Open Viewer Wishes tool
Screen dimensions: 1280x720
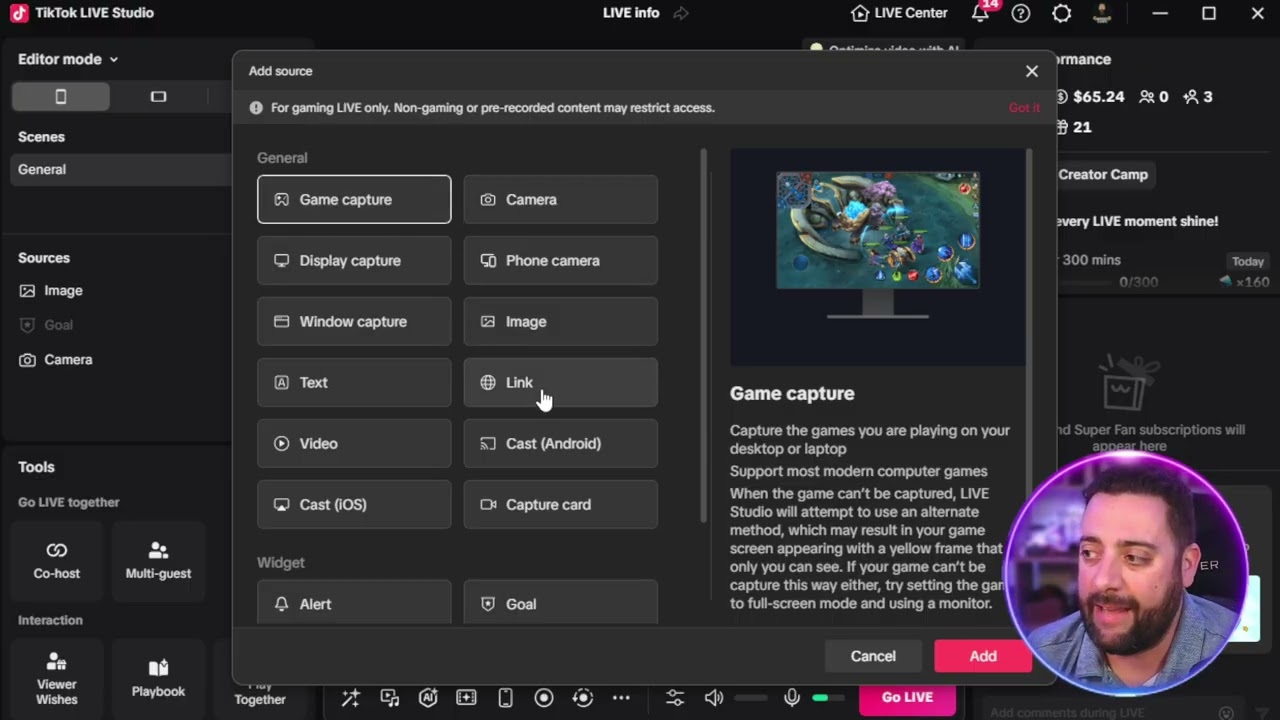pos(57,679)
